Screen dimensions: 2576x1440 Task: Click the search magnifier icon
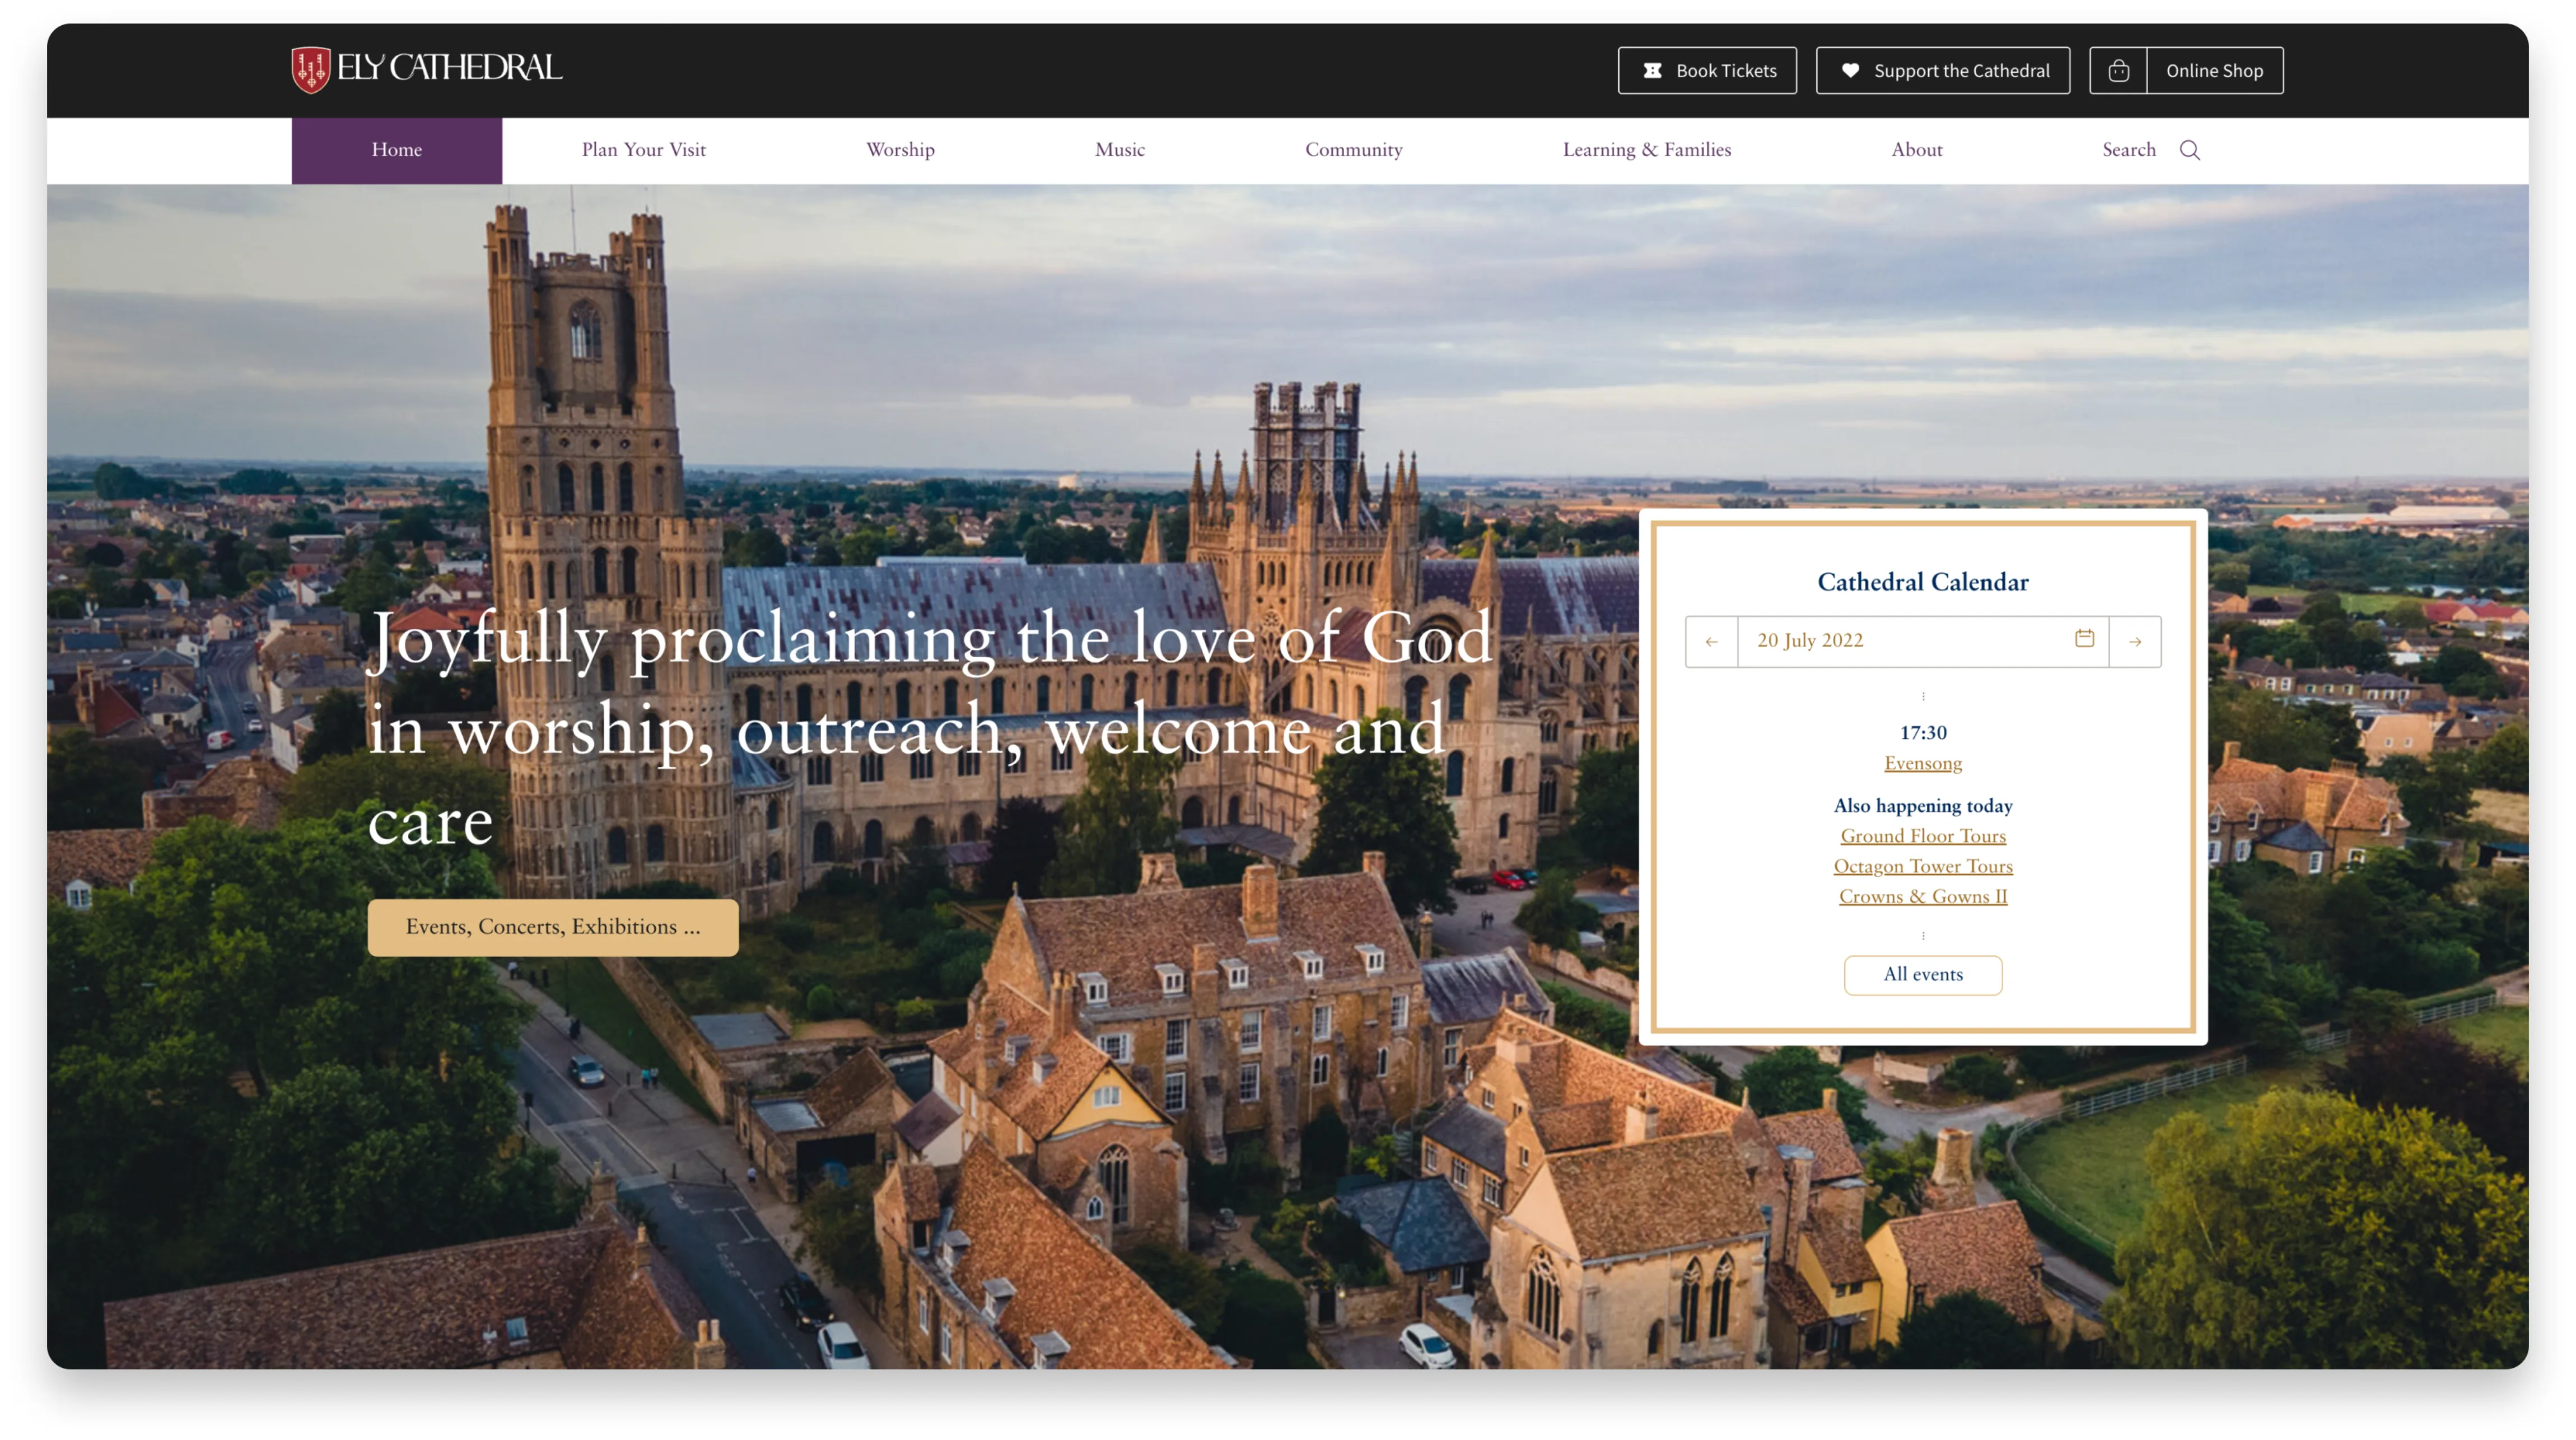(2190, 150)
